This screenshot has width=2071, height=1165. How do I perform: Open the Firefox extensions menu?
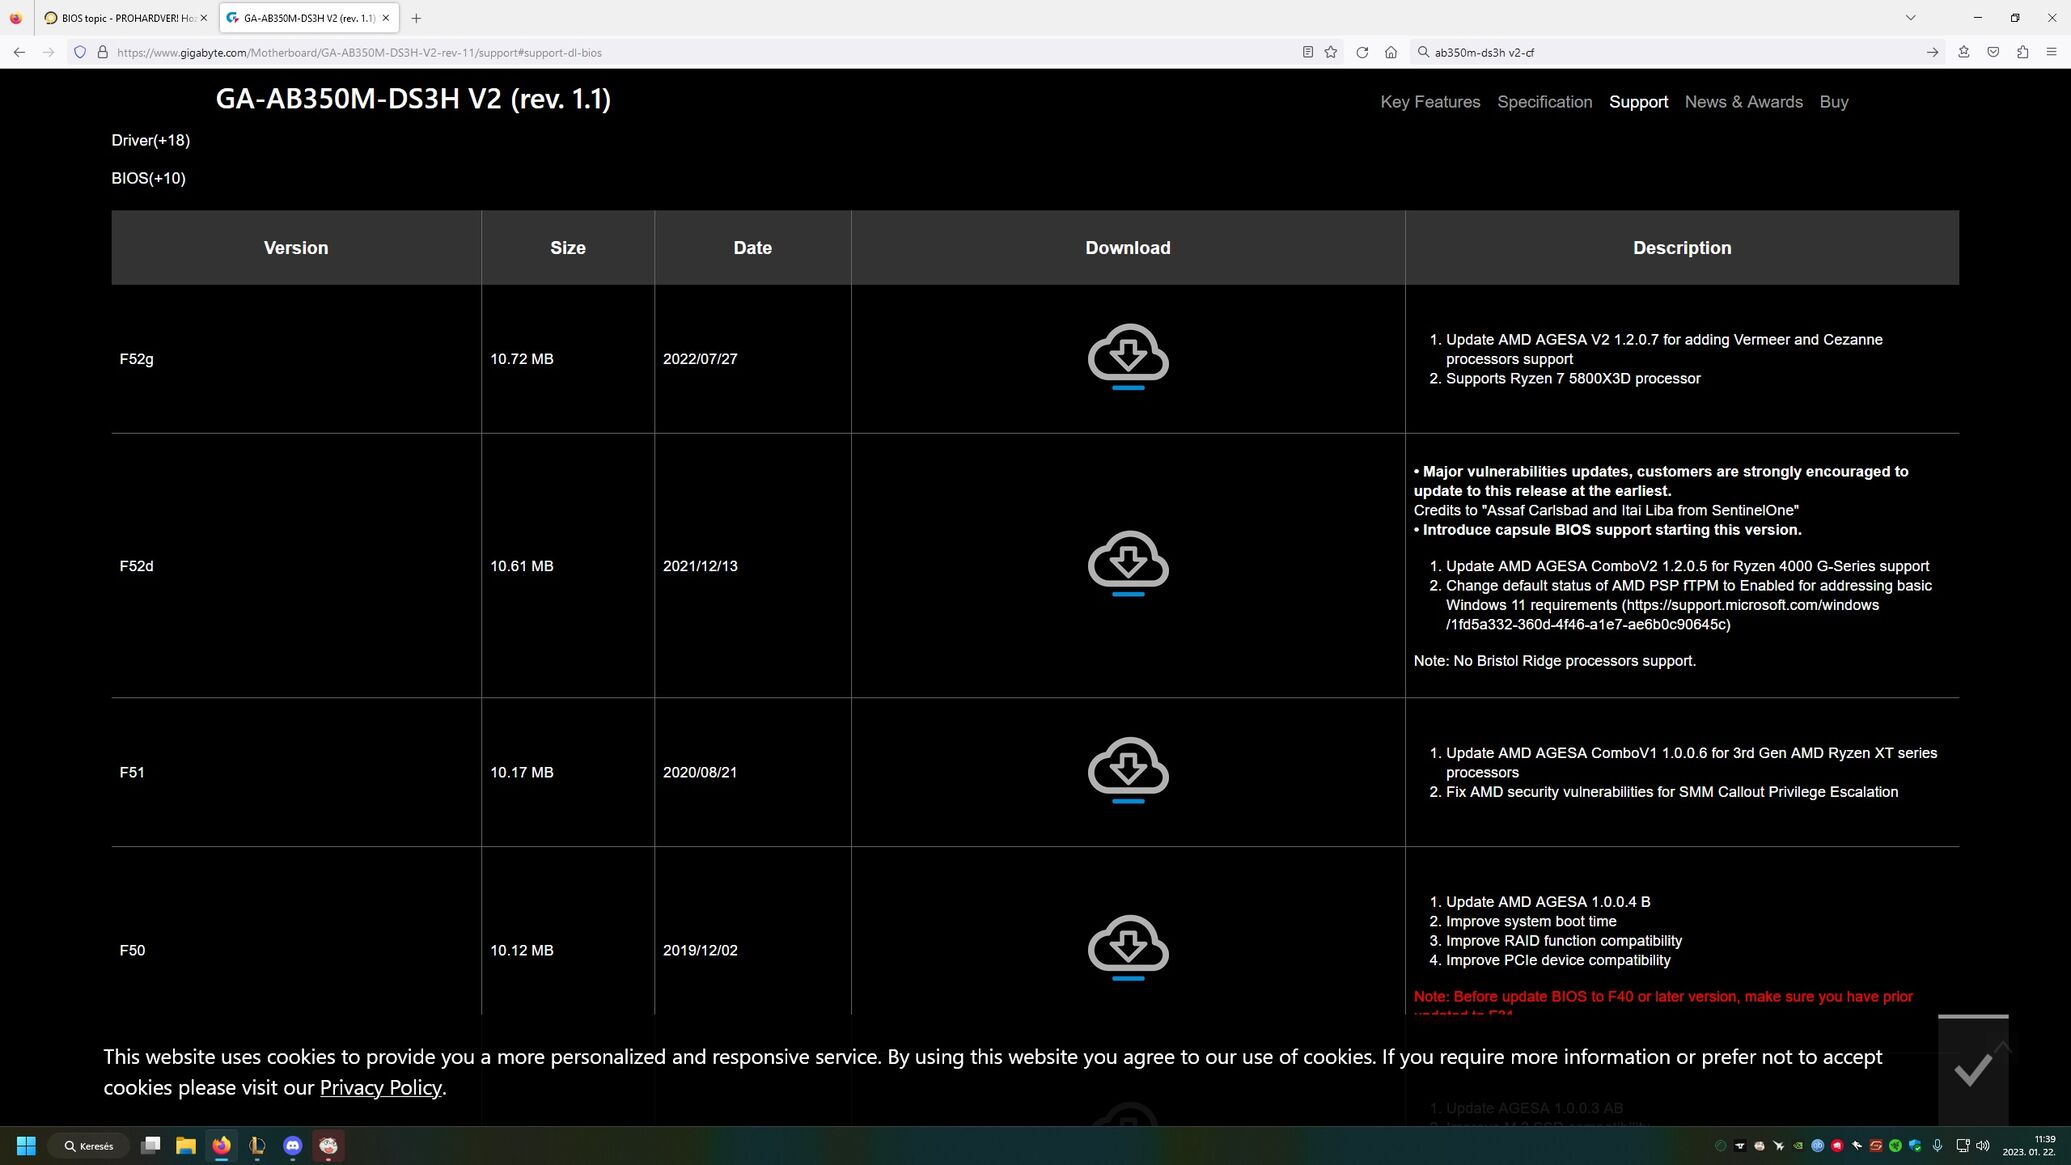2022,52
